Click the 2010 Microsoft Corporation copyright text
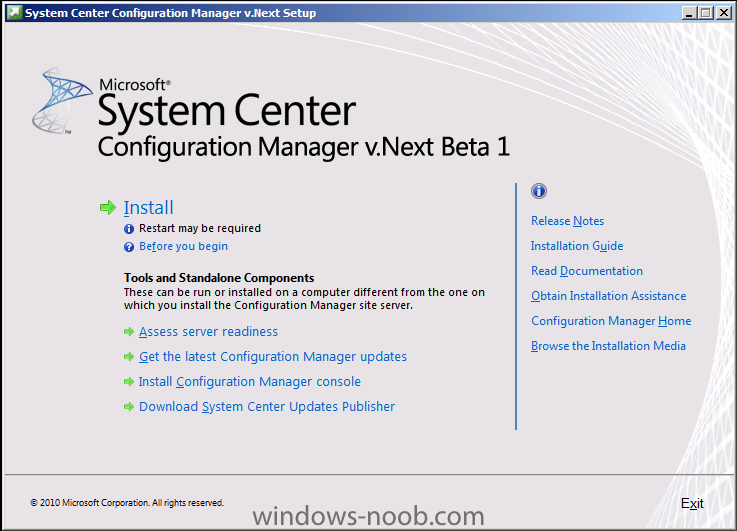The height and width of the screenshot is (531, 737). click(127, 503)
